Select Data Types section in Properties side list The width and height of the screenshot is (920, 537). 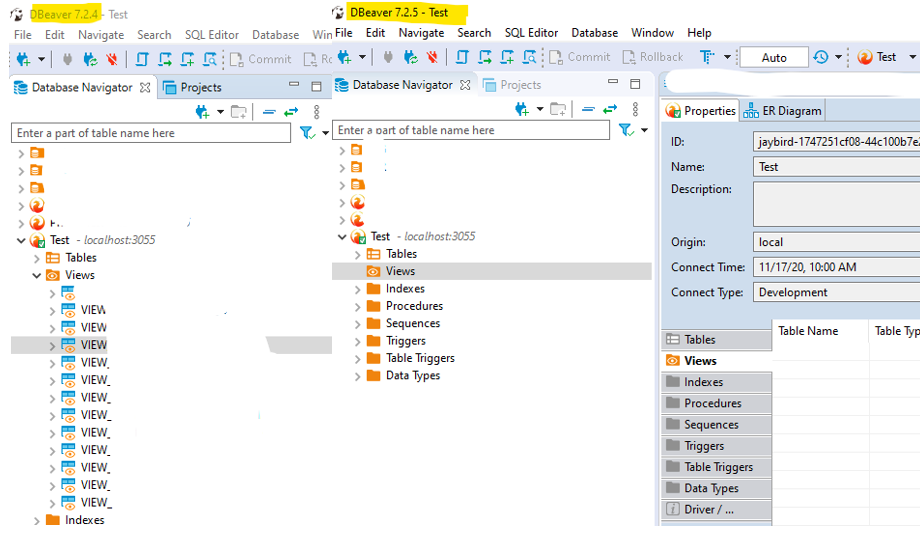(x=717, y=488)
